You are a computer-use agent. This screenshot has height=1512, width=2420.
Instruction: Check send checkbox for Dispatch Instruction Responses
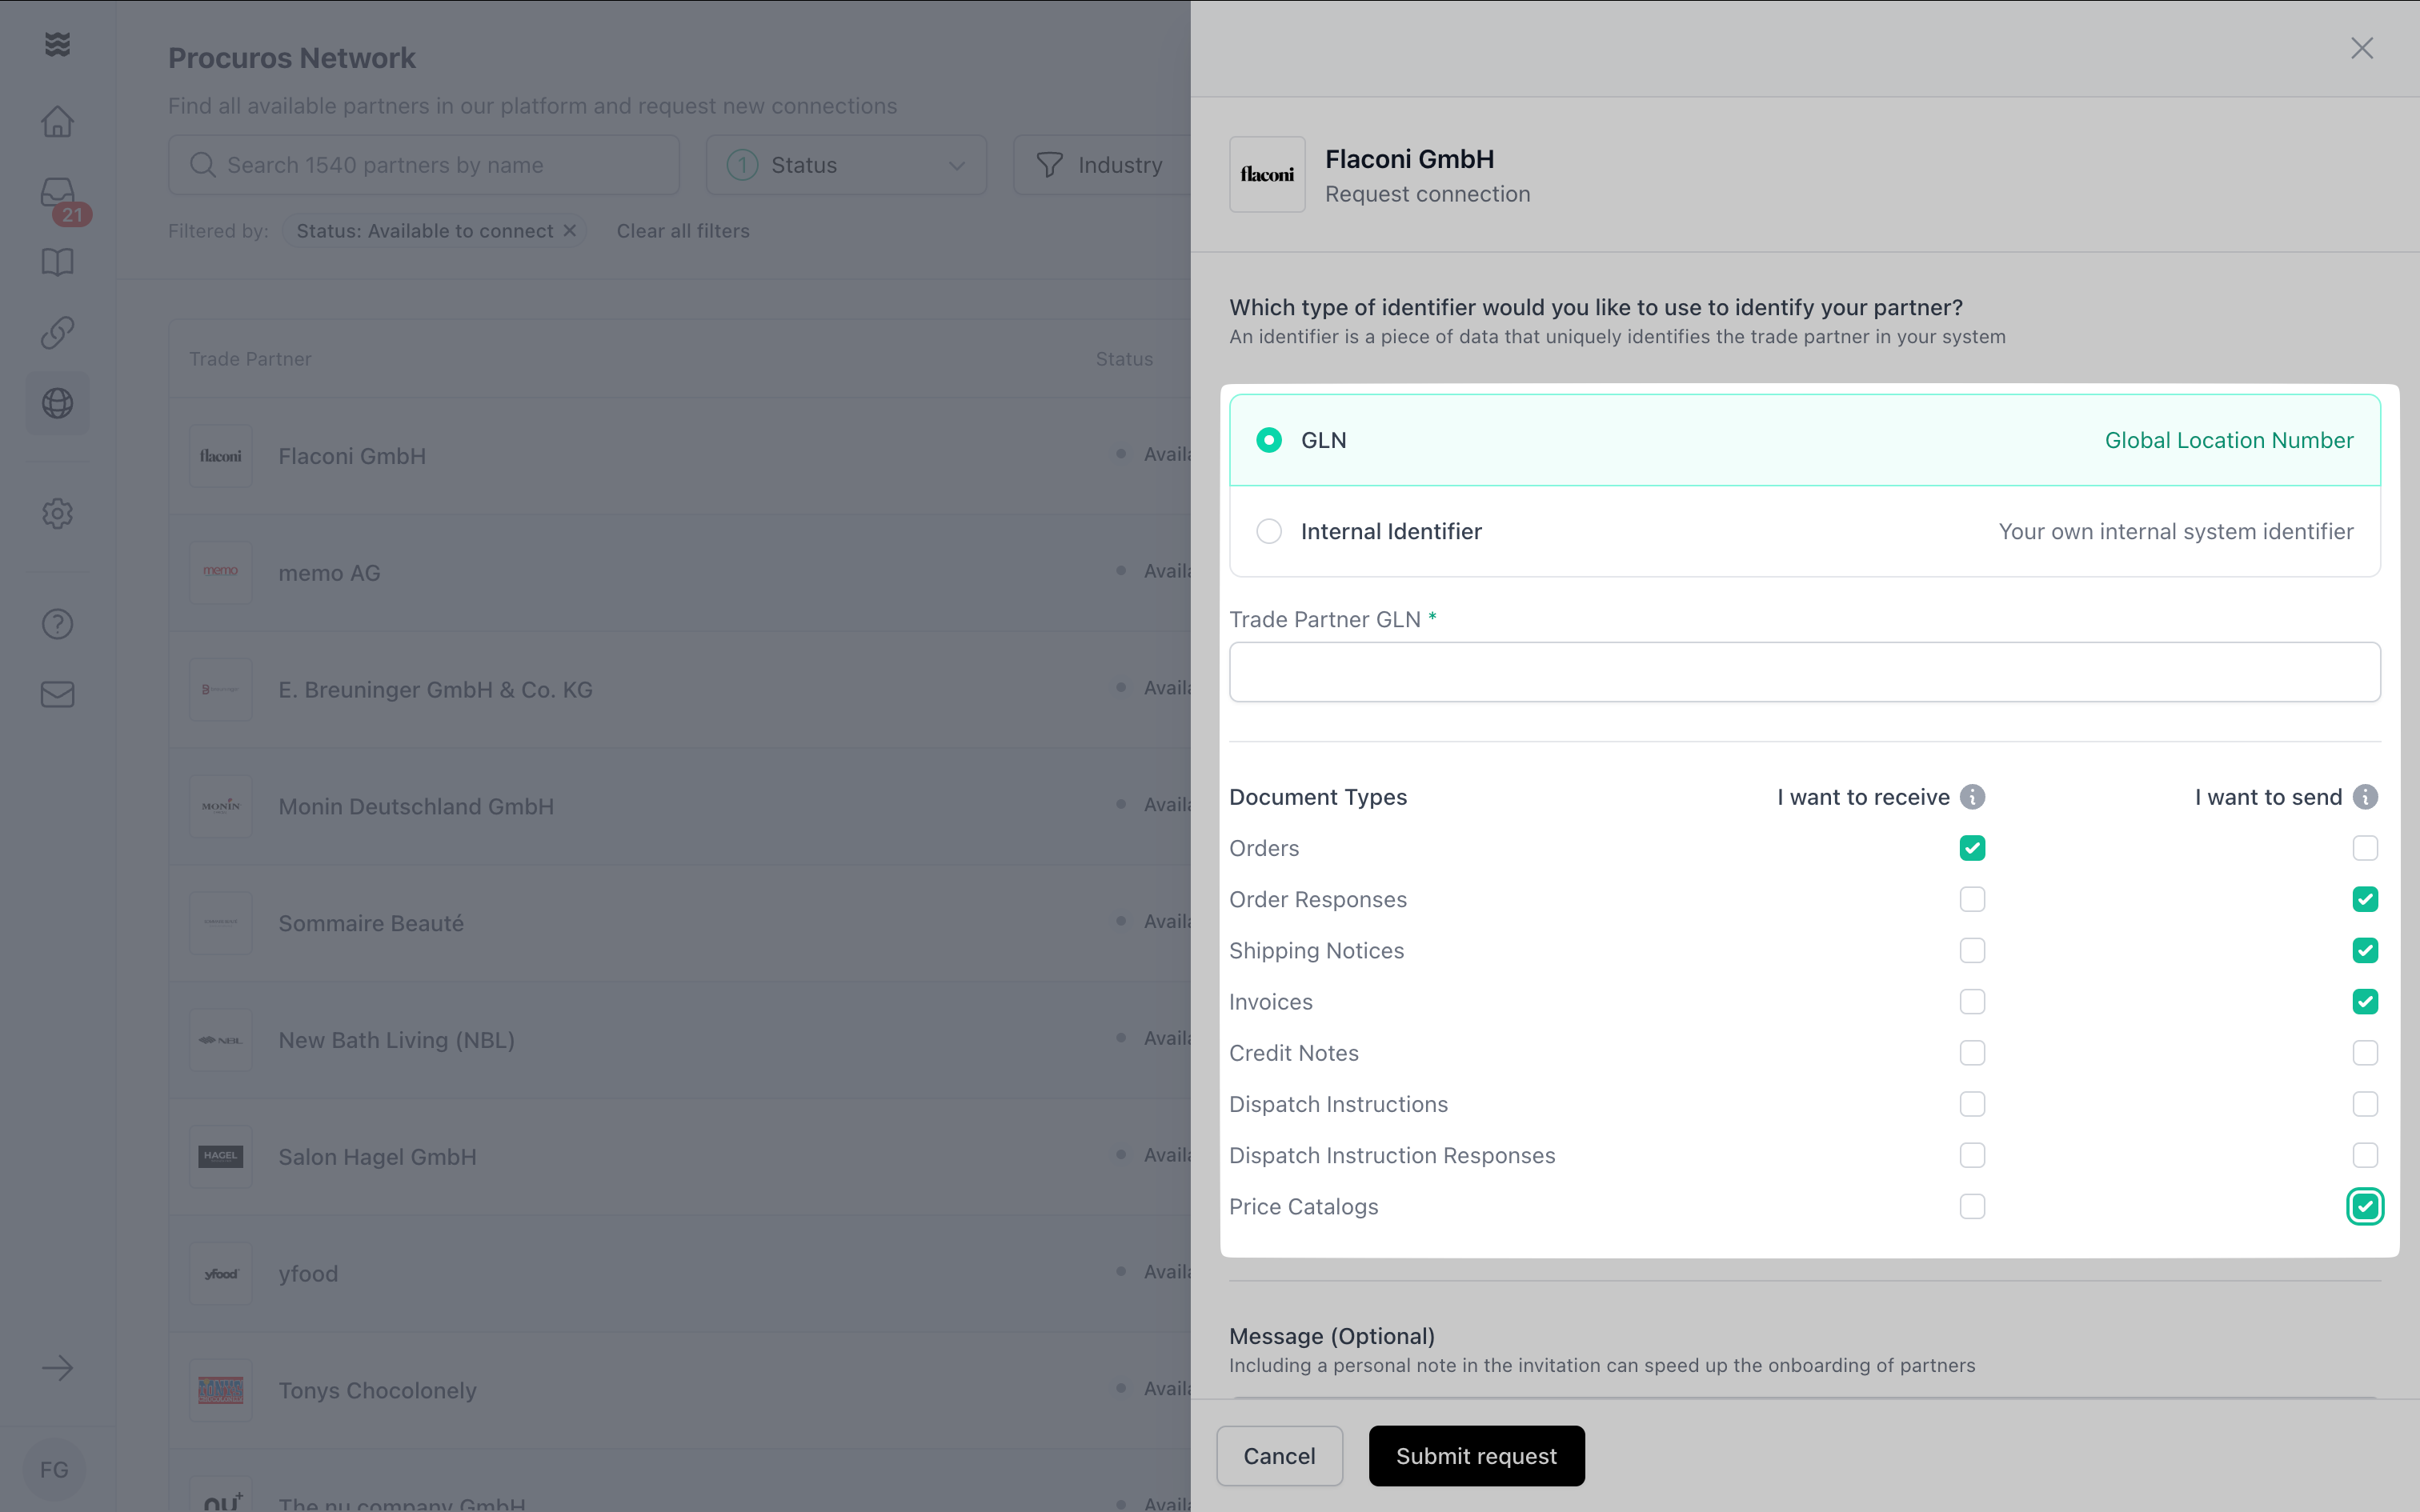(2365, 1155)
